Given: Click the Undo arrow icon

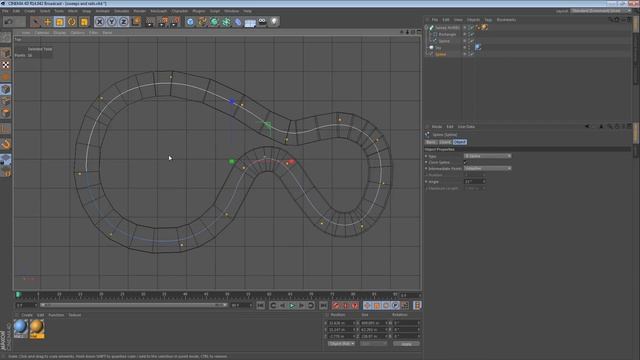Looking at the screenshot, I should (9, 22).
